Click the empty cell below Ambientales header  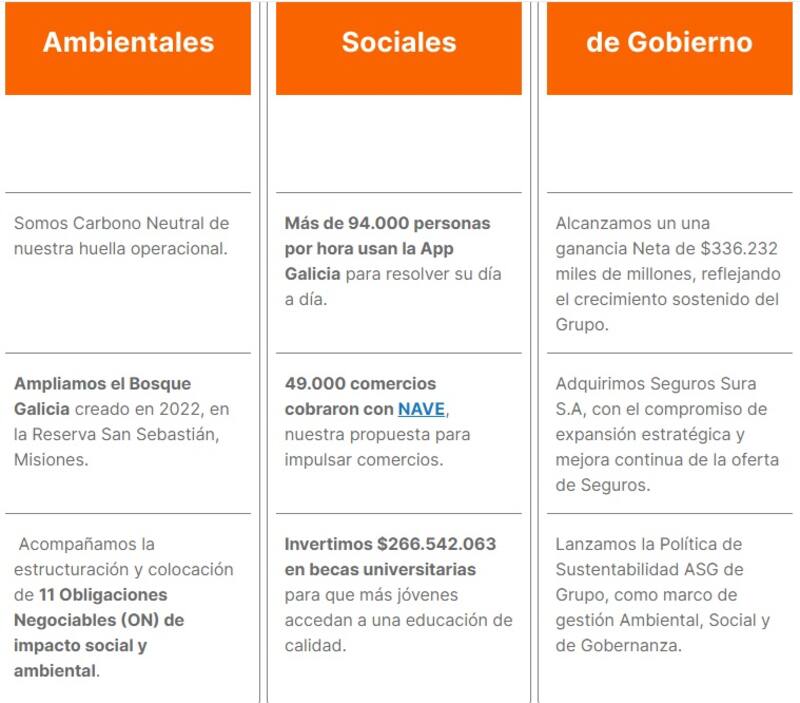tap(128, 143)
